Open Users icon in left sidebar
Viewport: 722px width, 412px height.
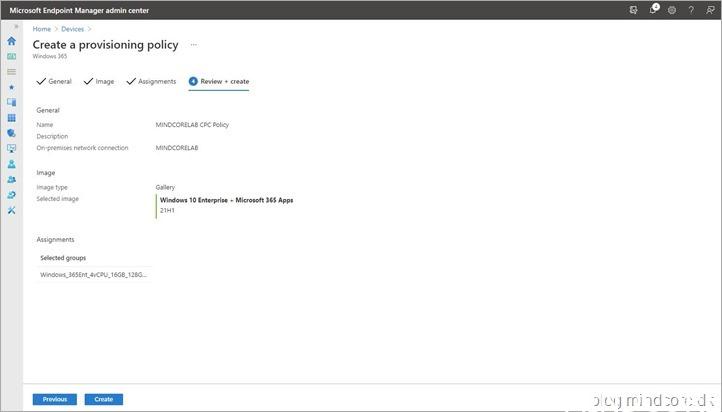pos(11,164)
